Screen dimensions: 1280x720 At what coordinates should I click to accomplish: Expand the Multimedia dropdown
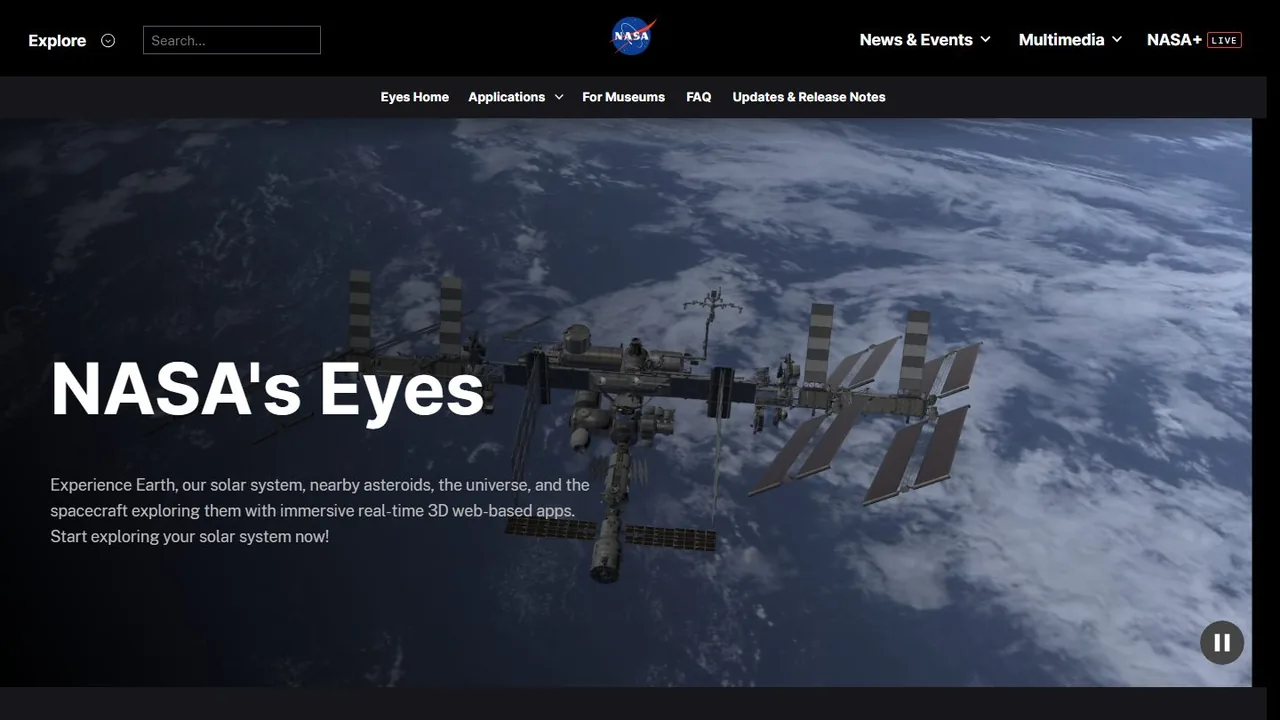point(1070,40)
